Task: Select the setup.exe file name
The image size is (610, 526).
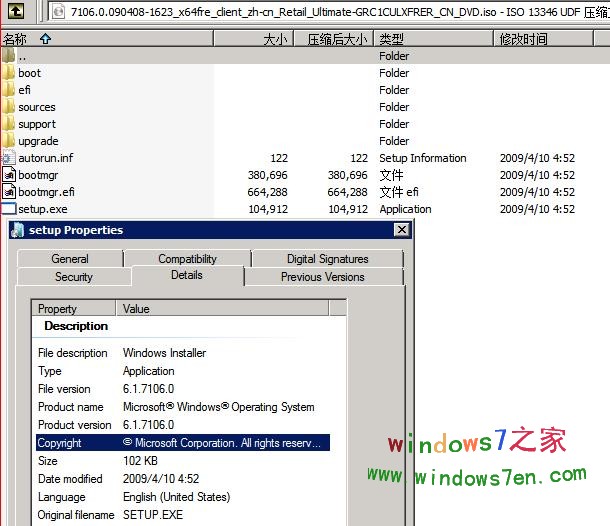Action: [x=43, y=209]
